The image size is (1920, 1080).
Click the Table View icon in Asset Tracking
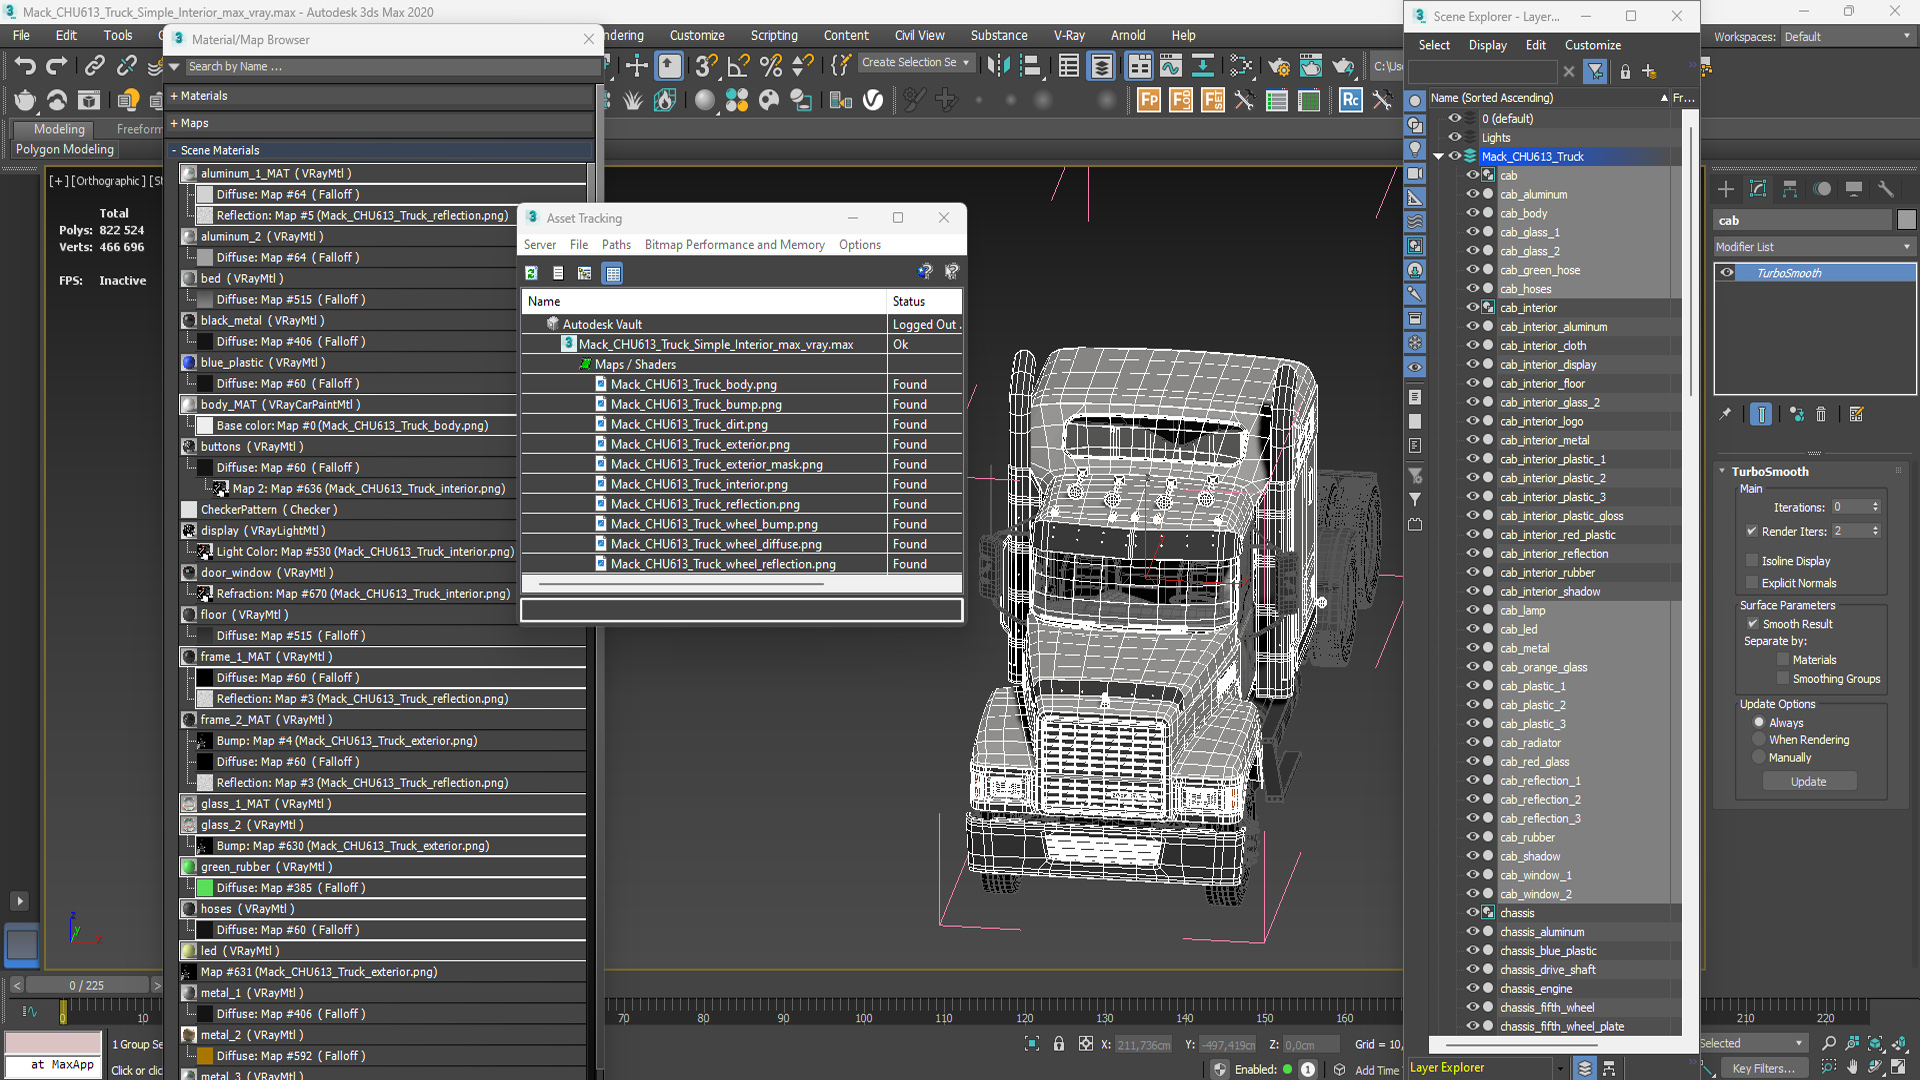pos(613,273)
